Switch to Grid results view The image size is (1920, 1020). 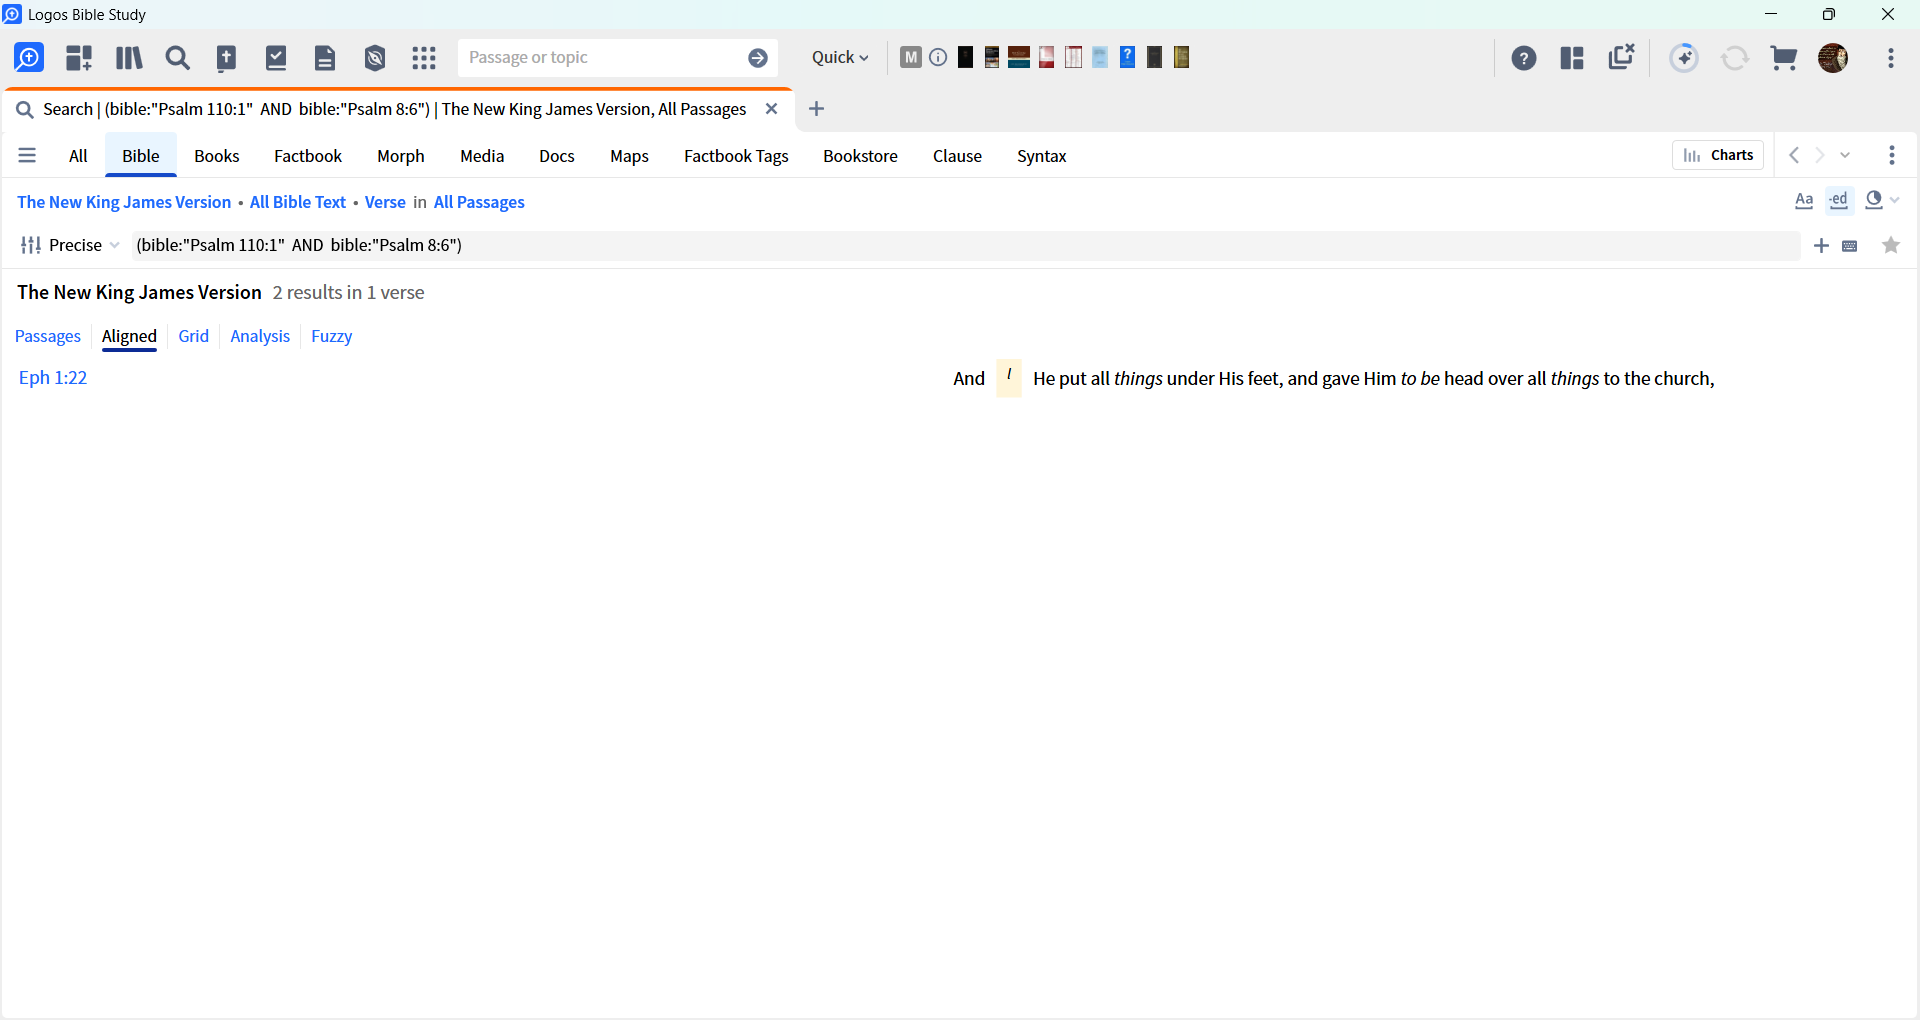193,336
